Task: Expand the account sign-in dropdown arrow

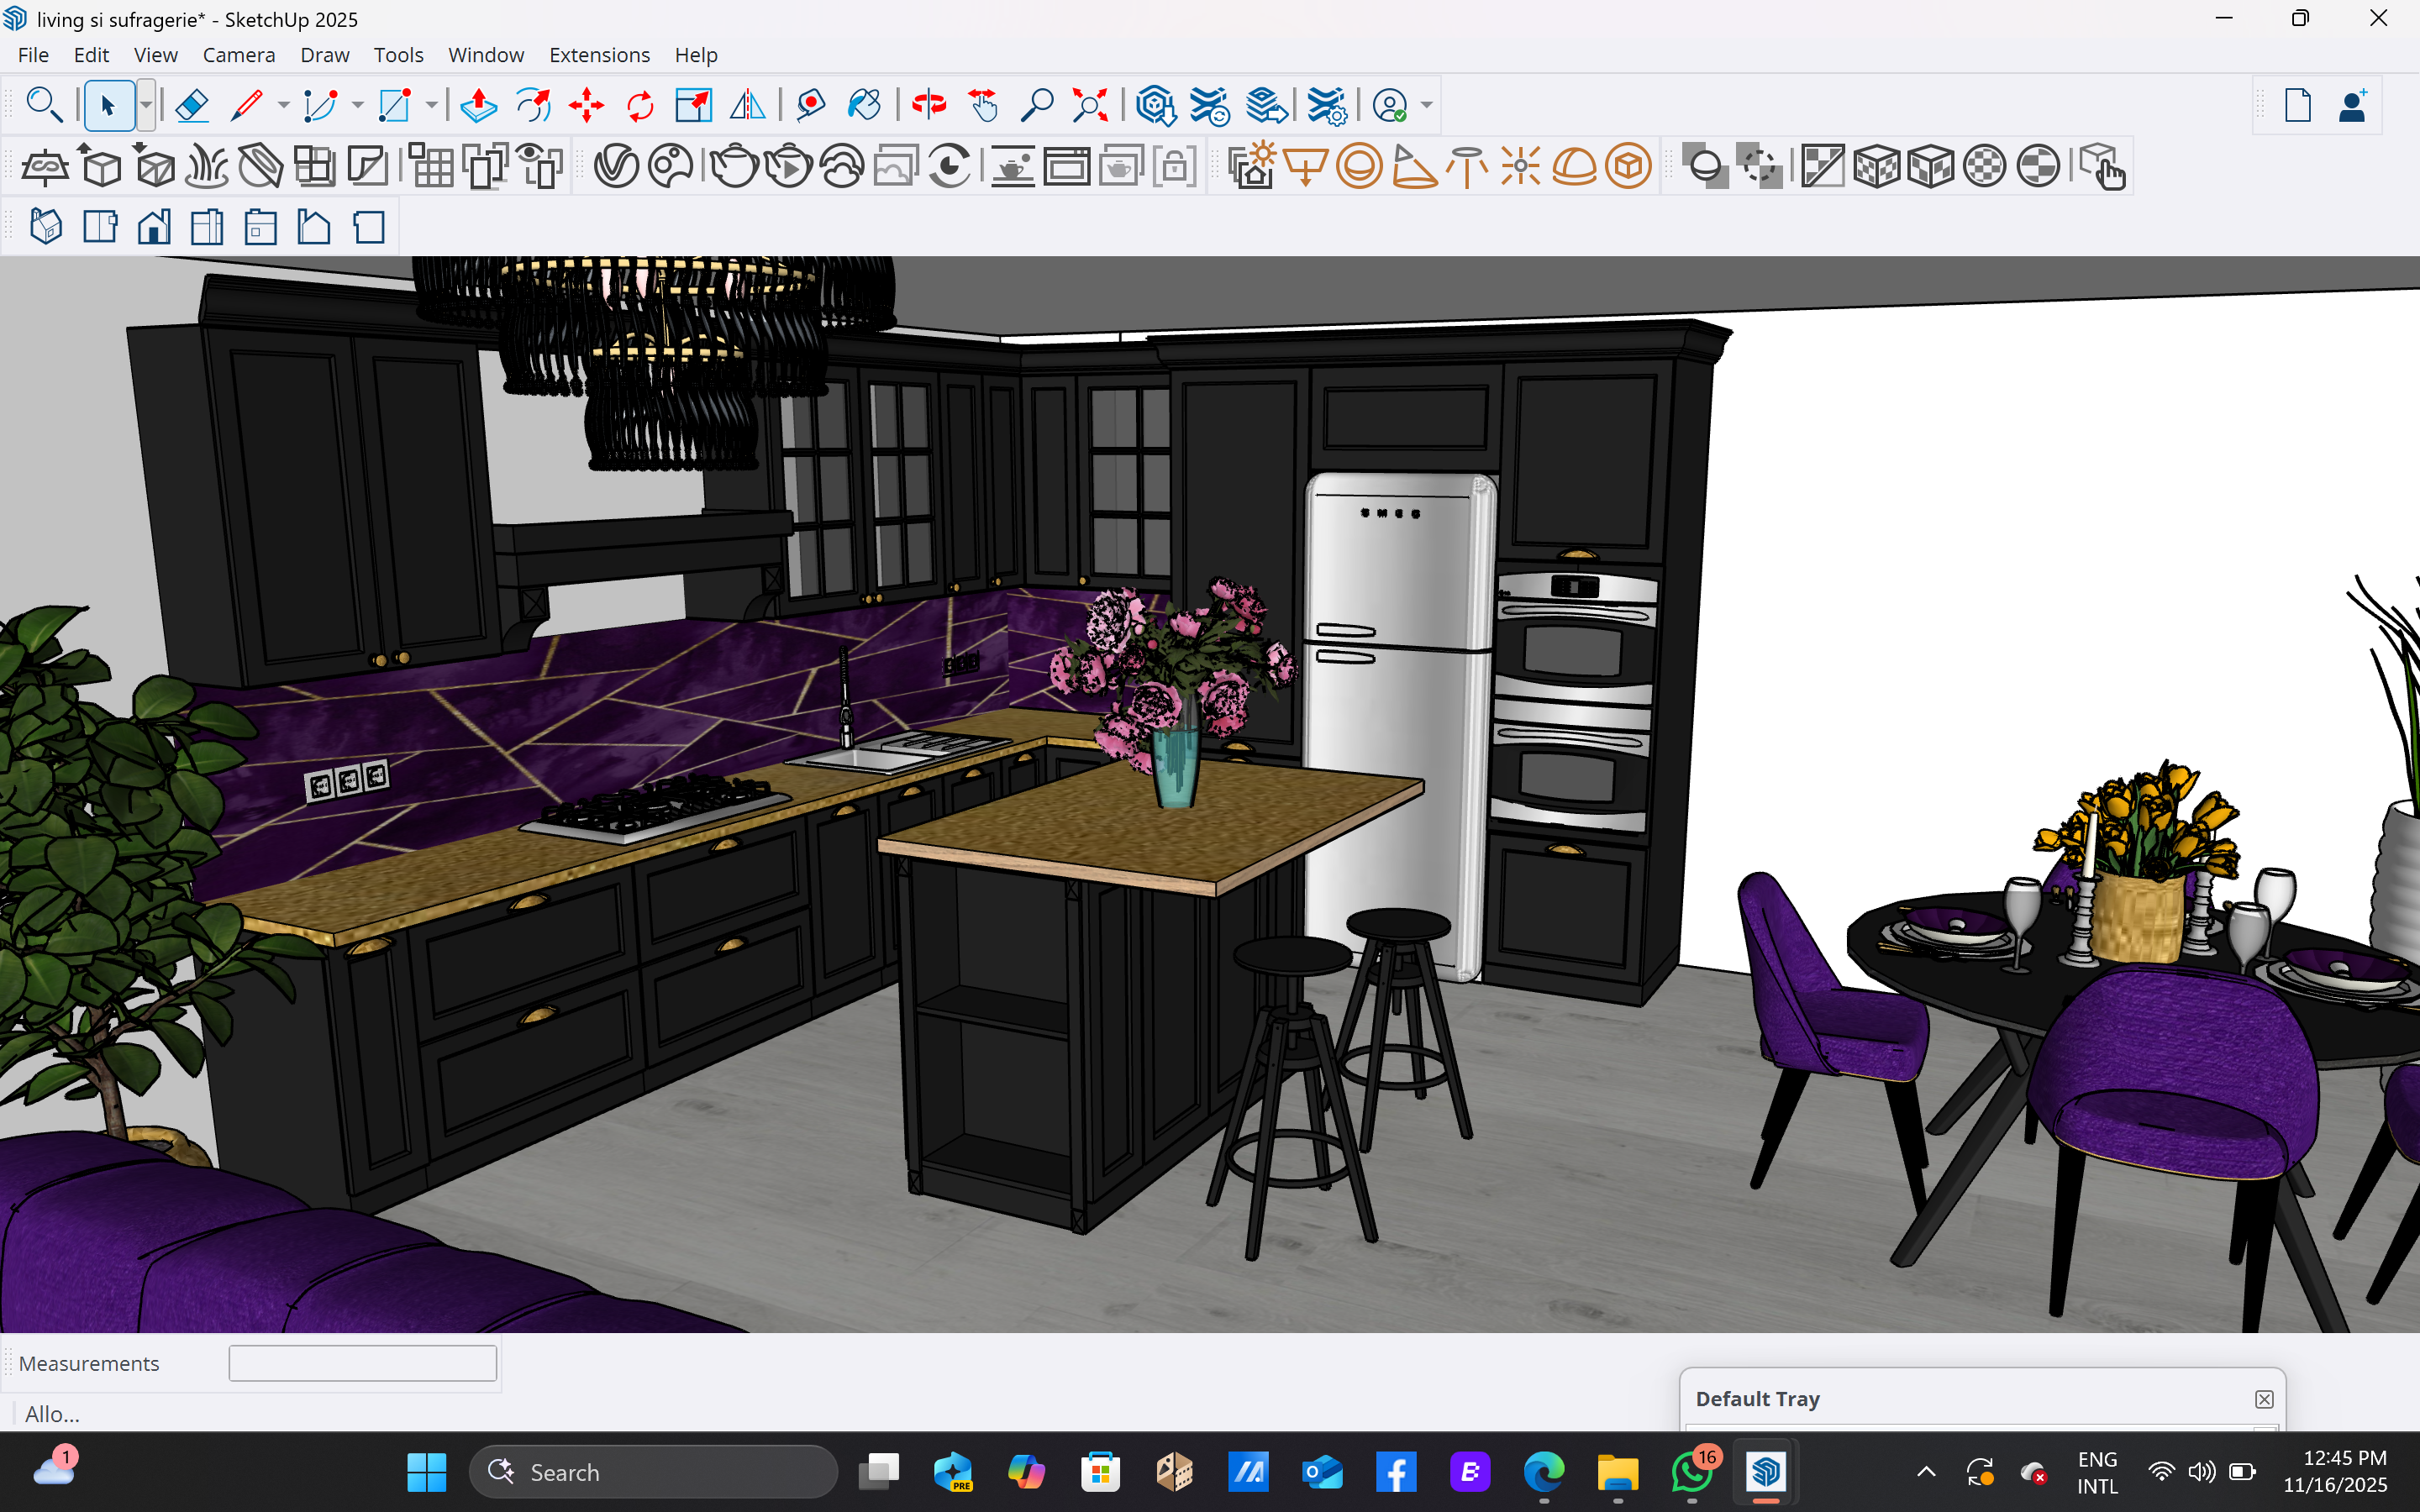Action: tap(1427, 105)
